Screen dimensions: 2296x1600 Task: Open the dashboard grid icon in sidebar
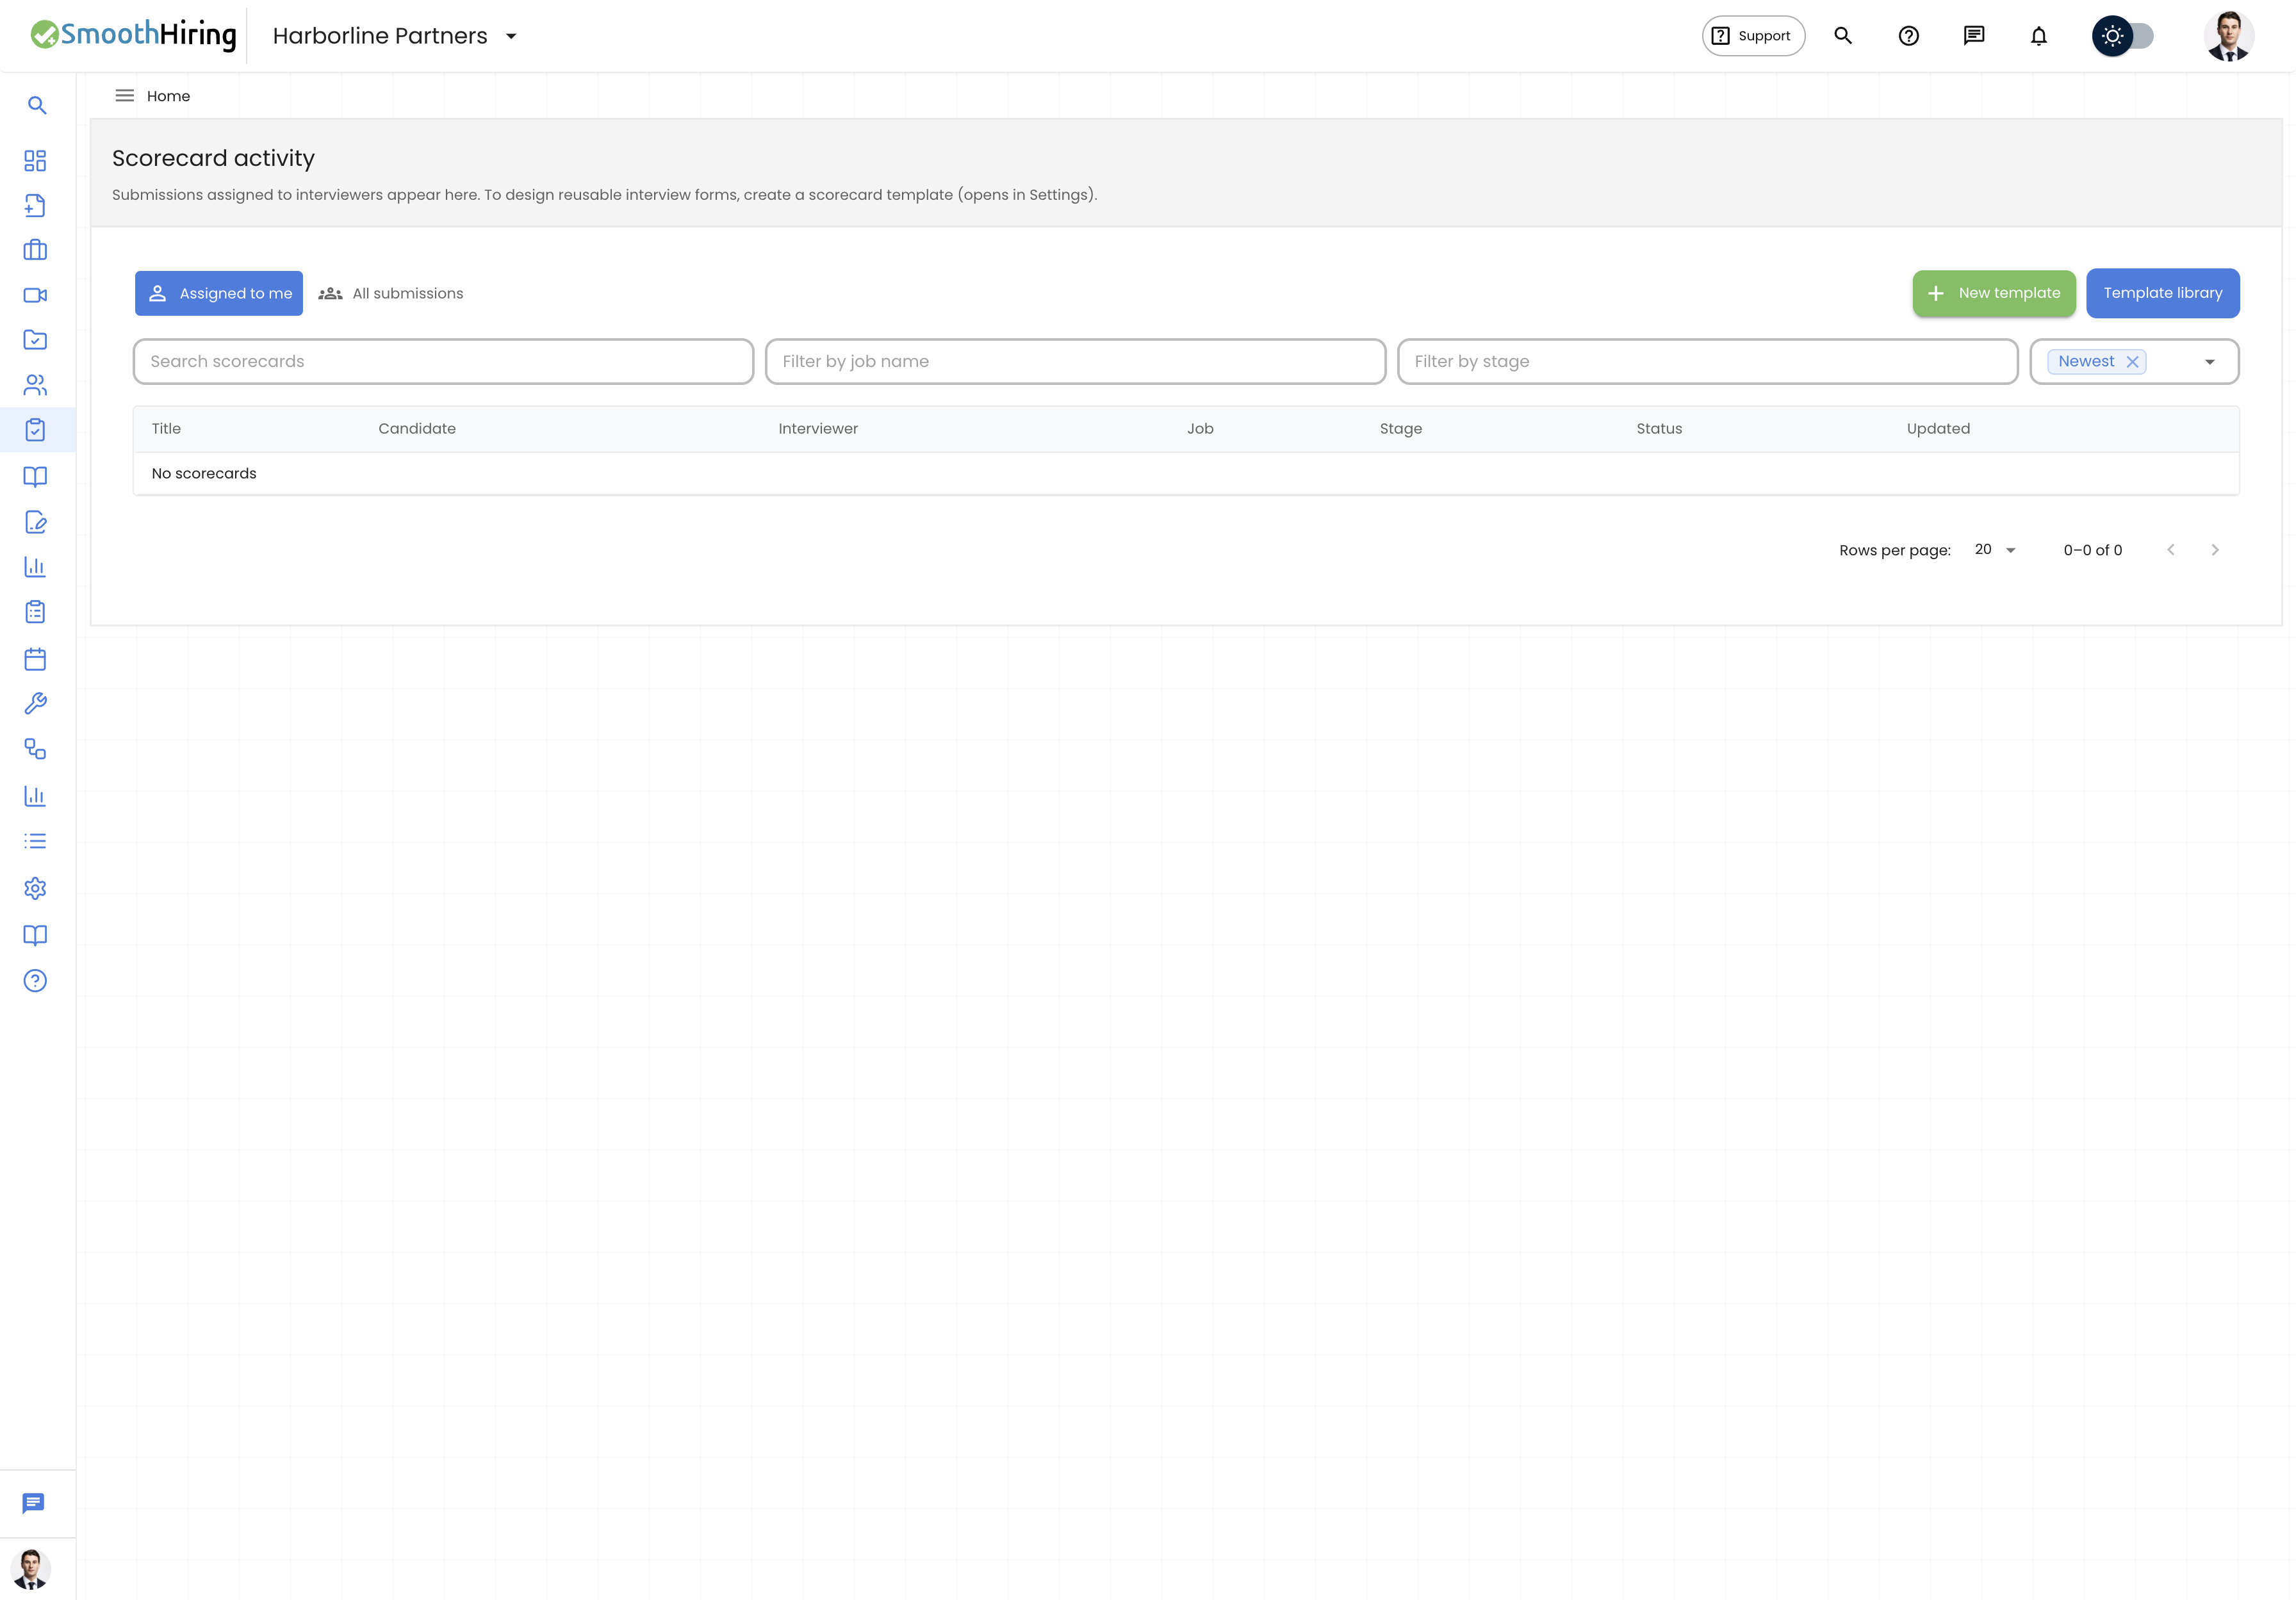[x=35, y=161]
